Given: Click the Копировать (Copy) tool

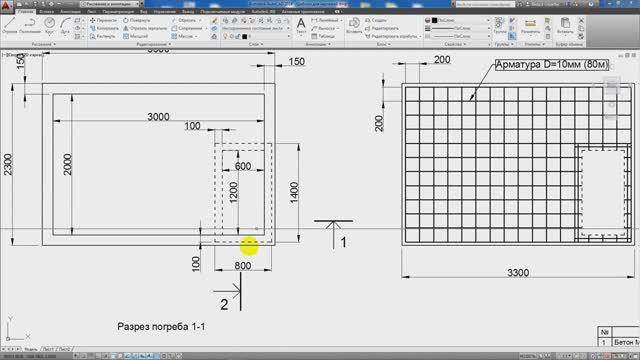Looking at the screenshot, I should tap(104, 28).
